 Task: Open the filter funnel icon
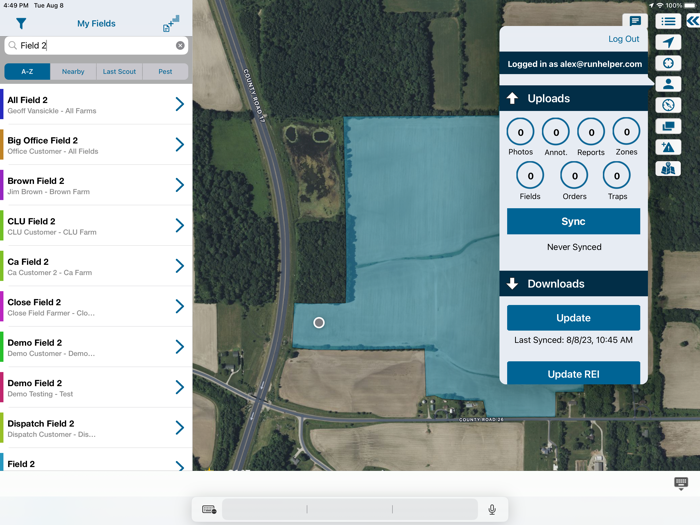21,23
